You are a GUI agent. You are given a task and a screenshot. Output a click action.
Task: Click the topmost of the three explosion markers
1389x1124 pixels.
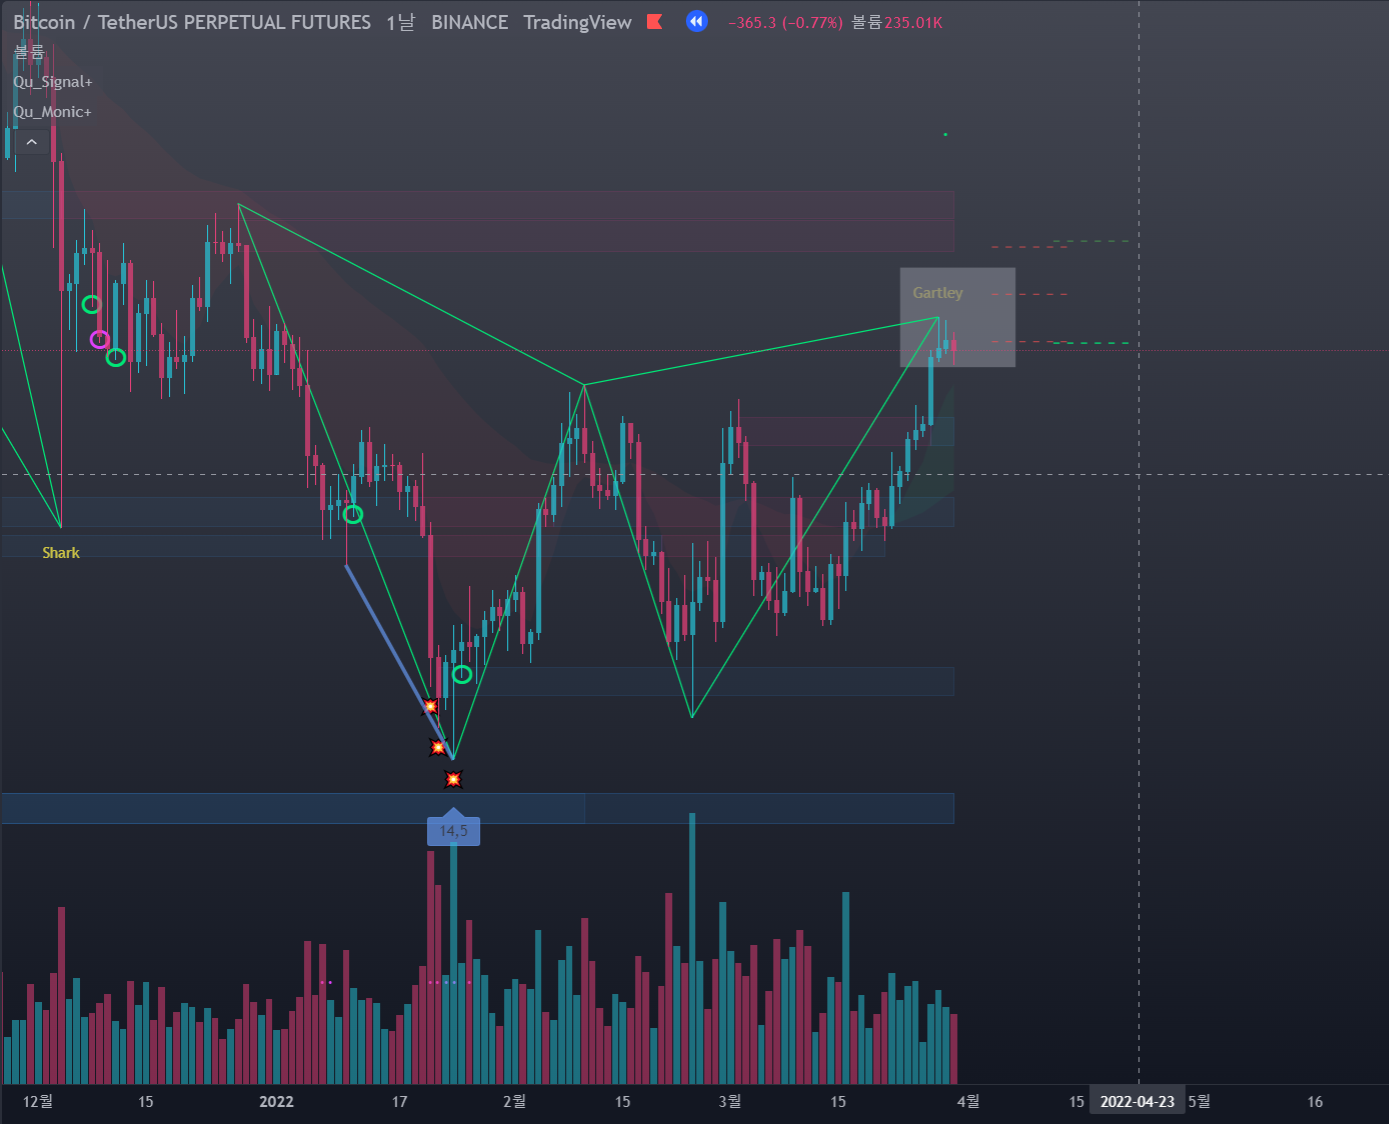430,706
